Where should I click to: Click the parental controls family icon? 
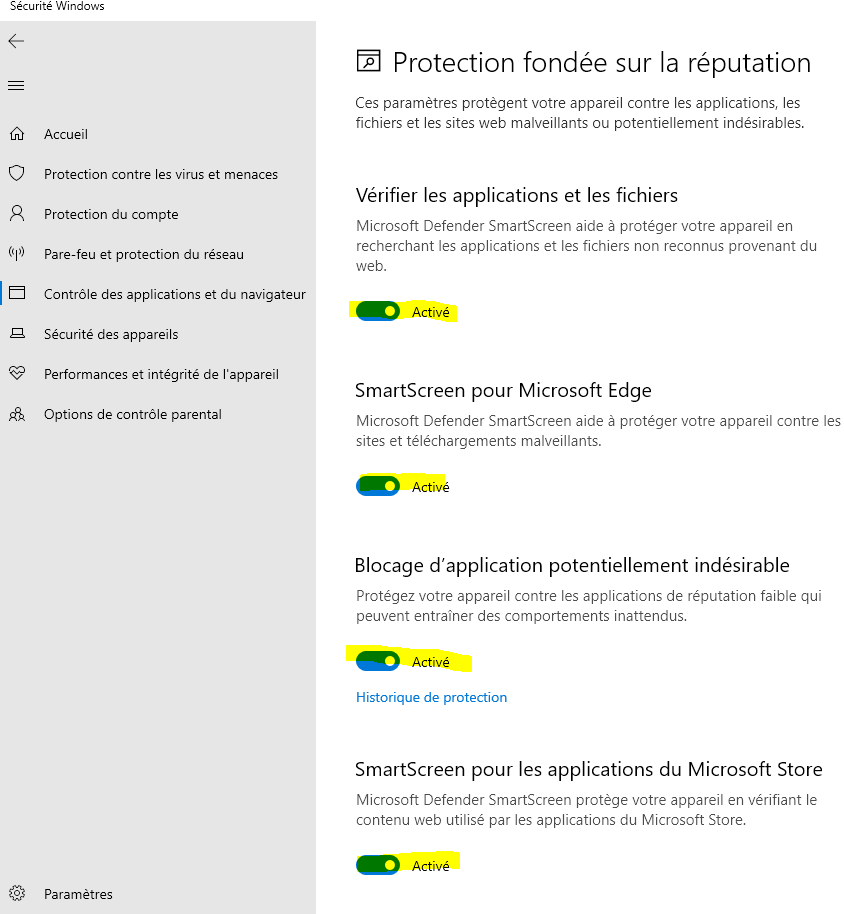16,414
